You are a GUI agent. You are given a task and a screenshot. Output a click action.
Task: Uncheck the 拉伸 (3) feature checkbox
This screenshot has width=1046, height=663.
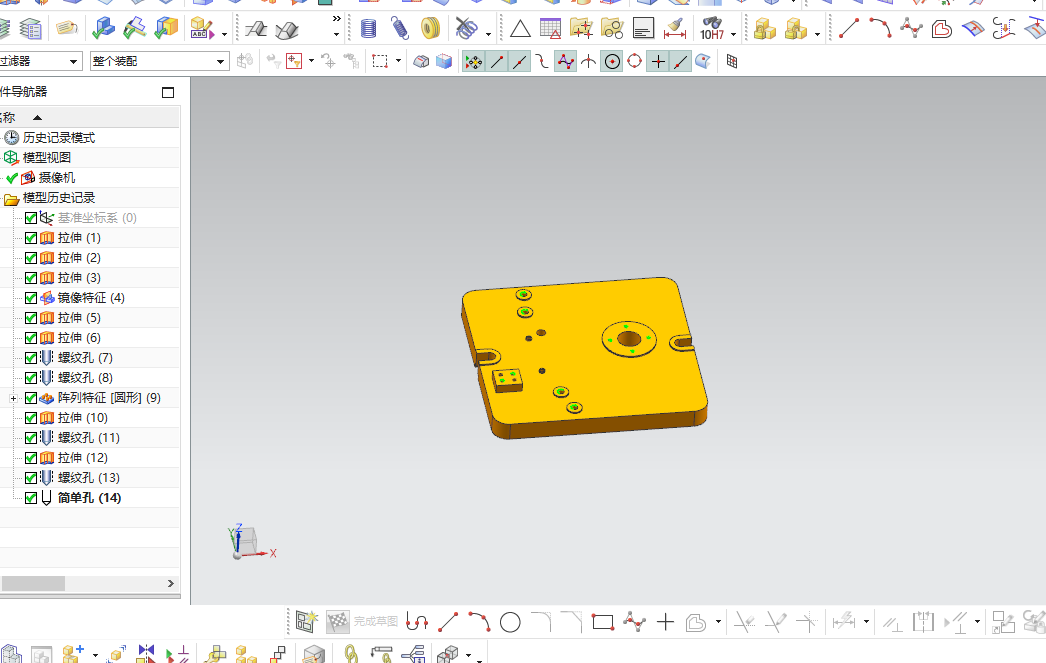pyautogui.click(x=31, y=278)
